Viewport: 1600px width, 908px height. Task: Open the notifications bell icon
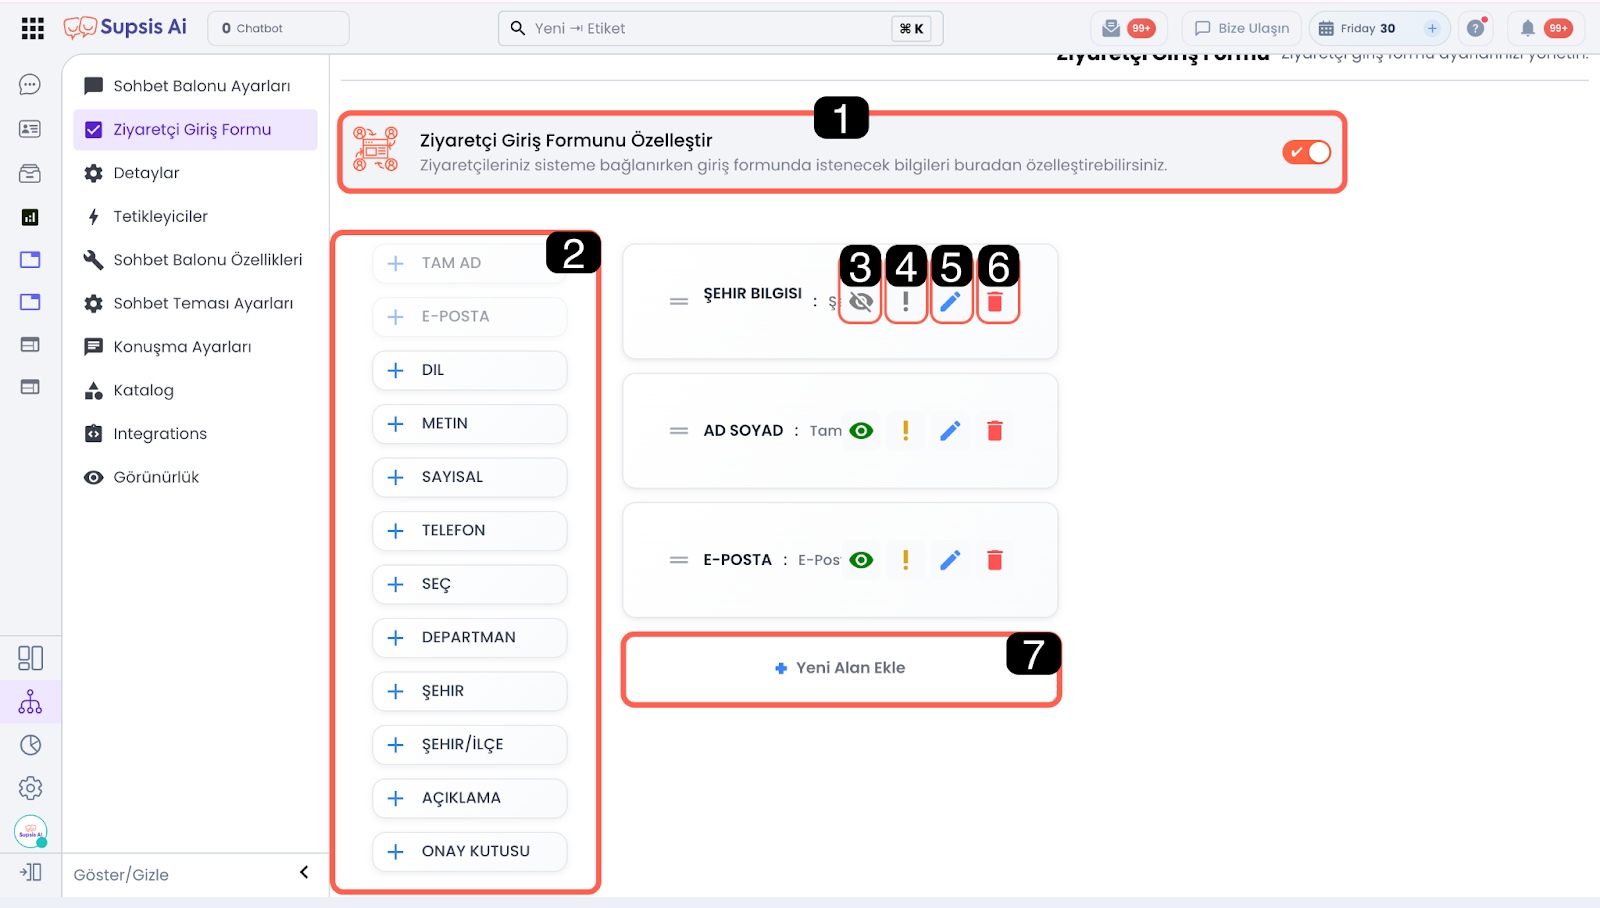pyautogui.click(x=1527, y=28)
